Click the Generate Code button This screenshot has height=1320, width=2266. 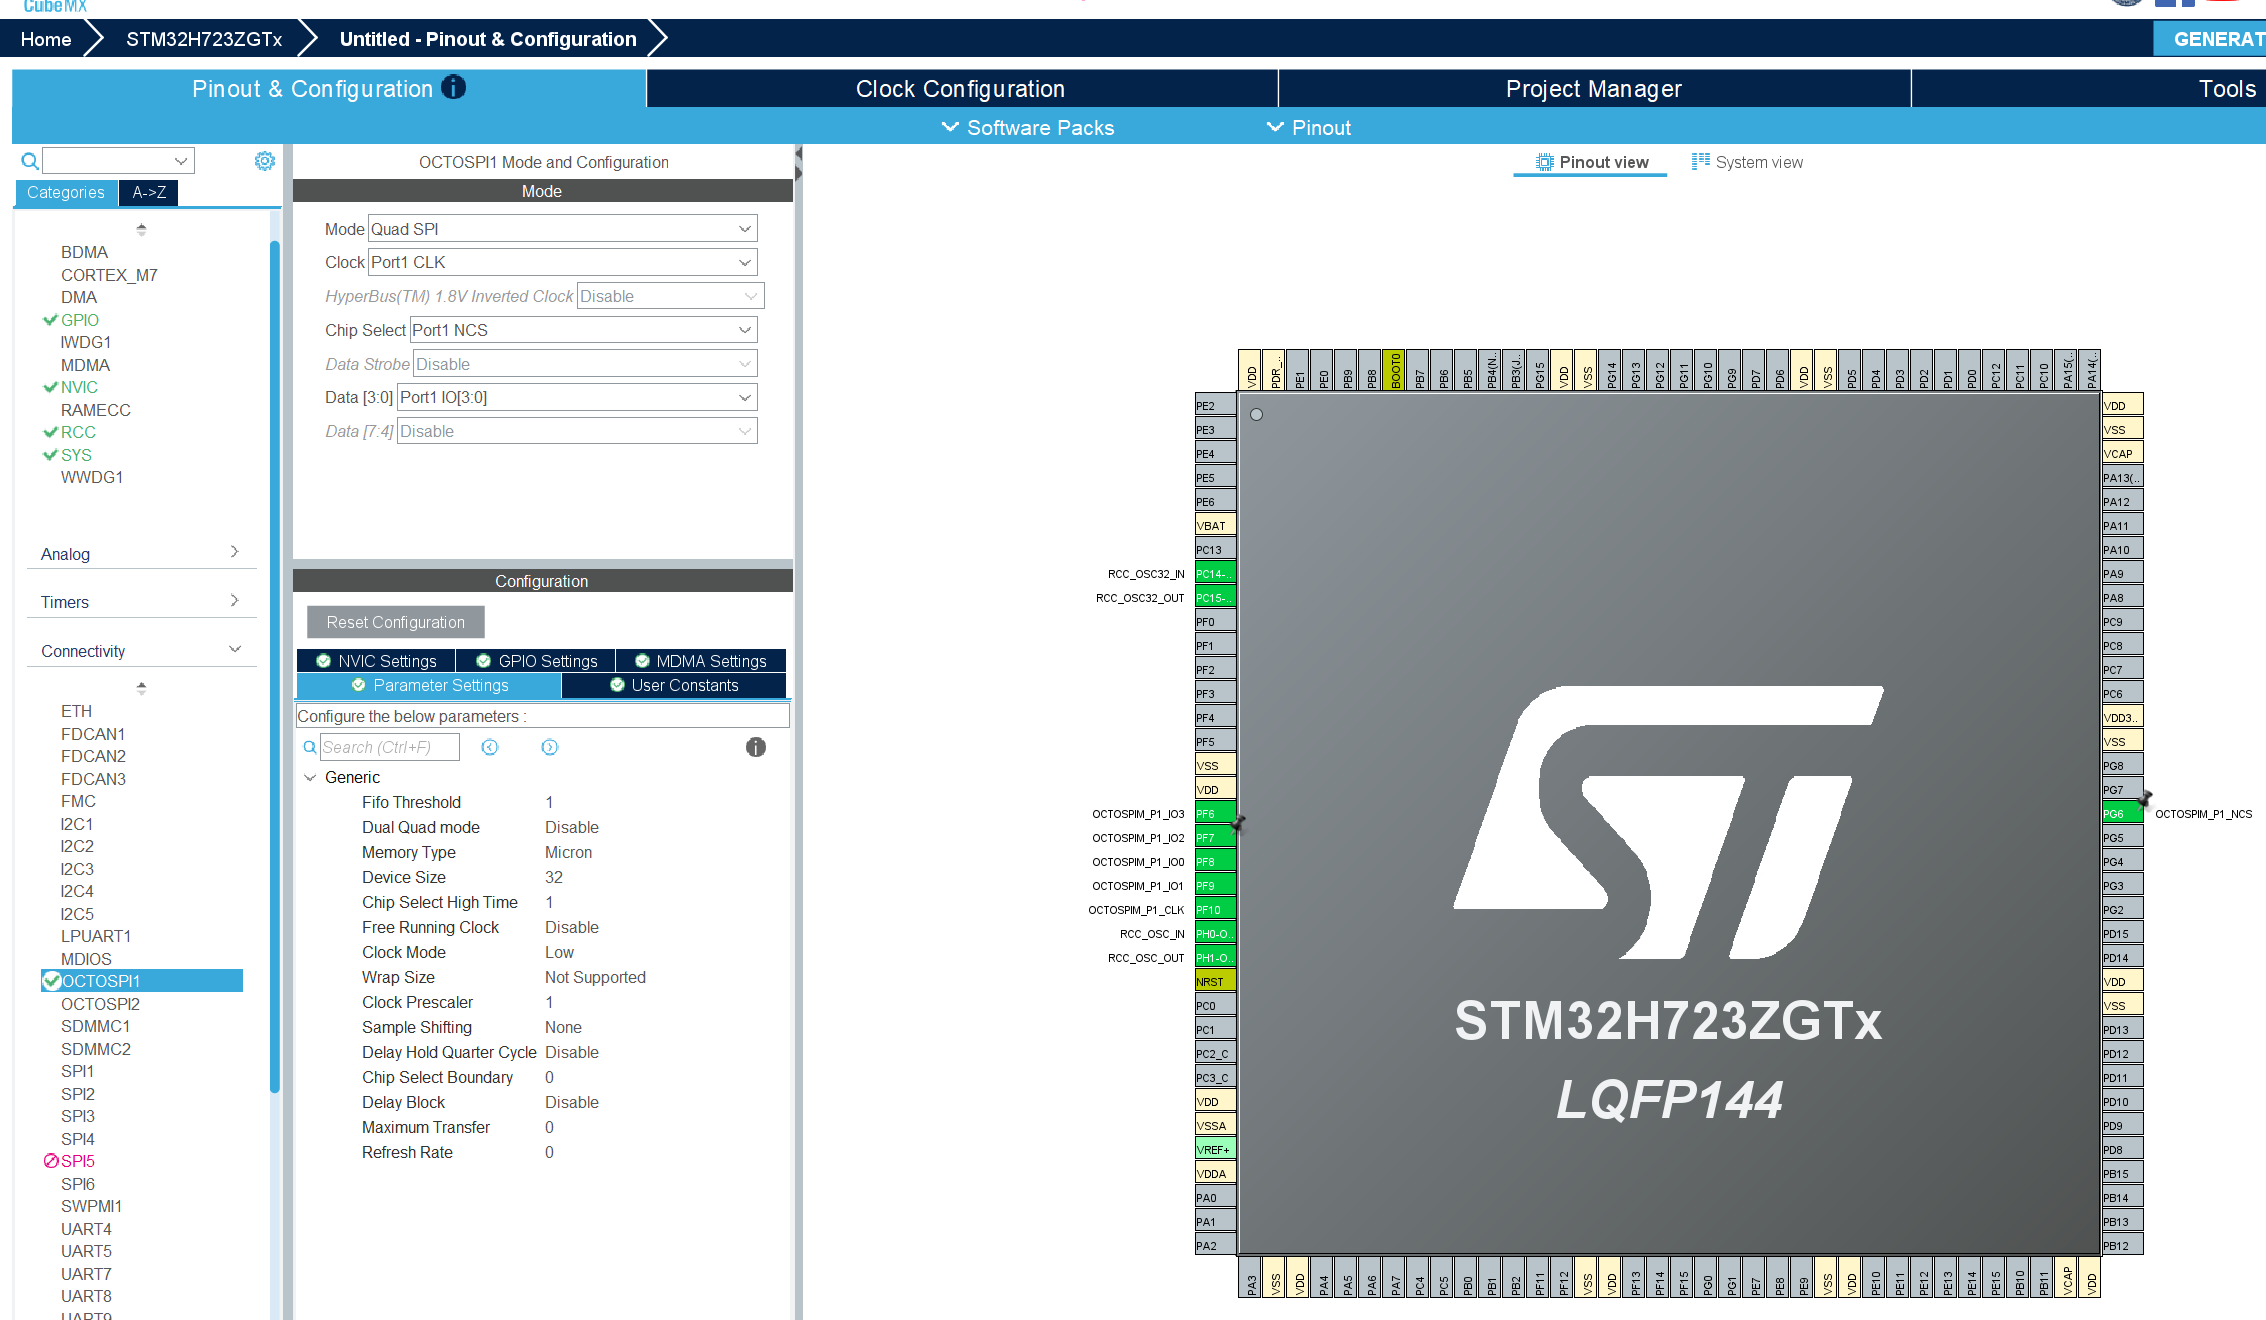(x=2210, y=39)
